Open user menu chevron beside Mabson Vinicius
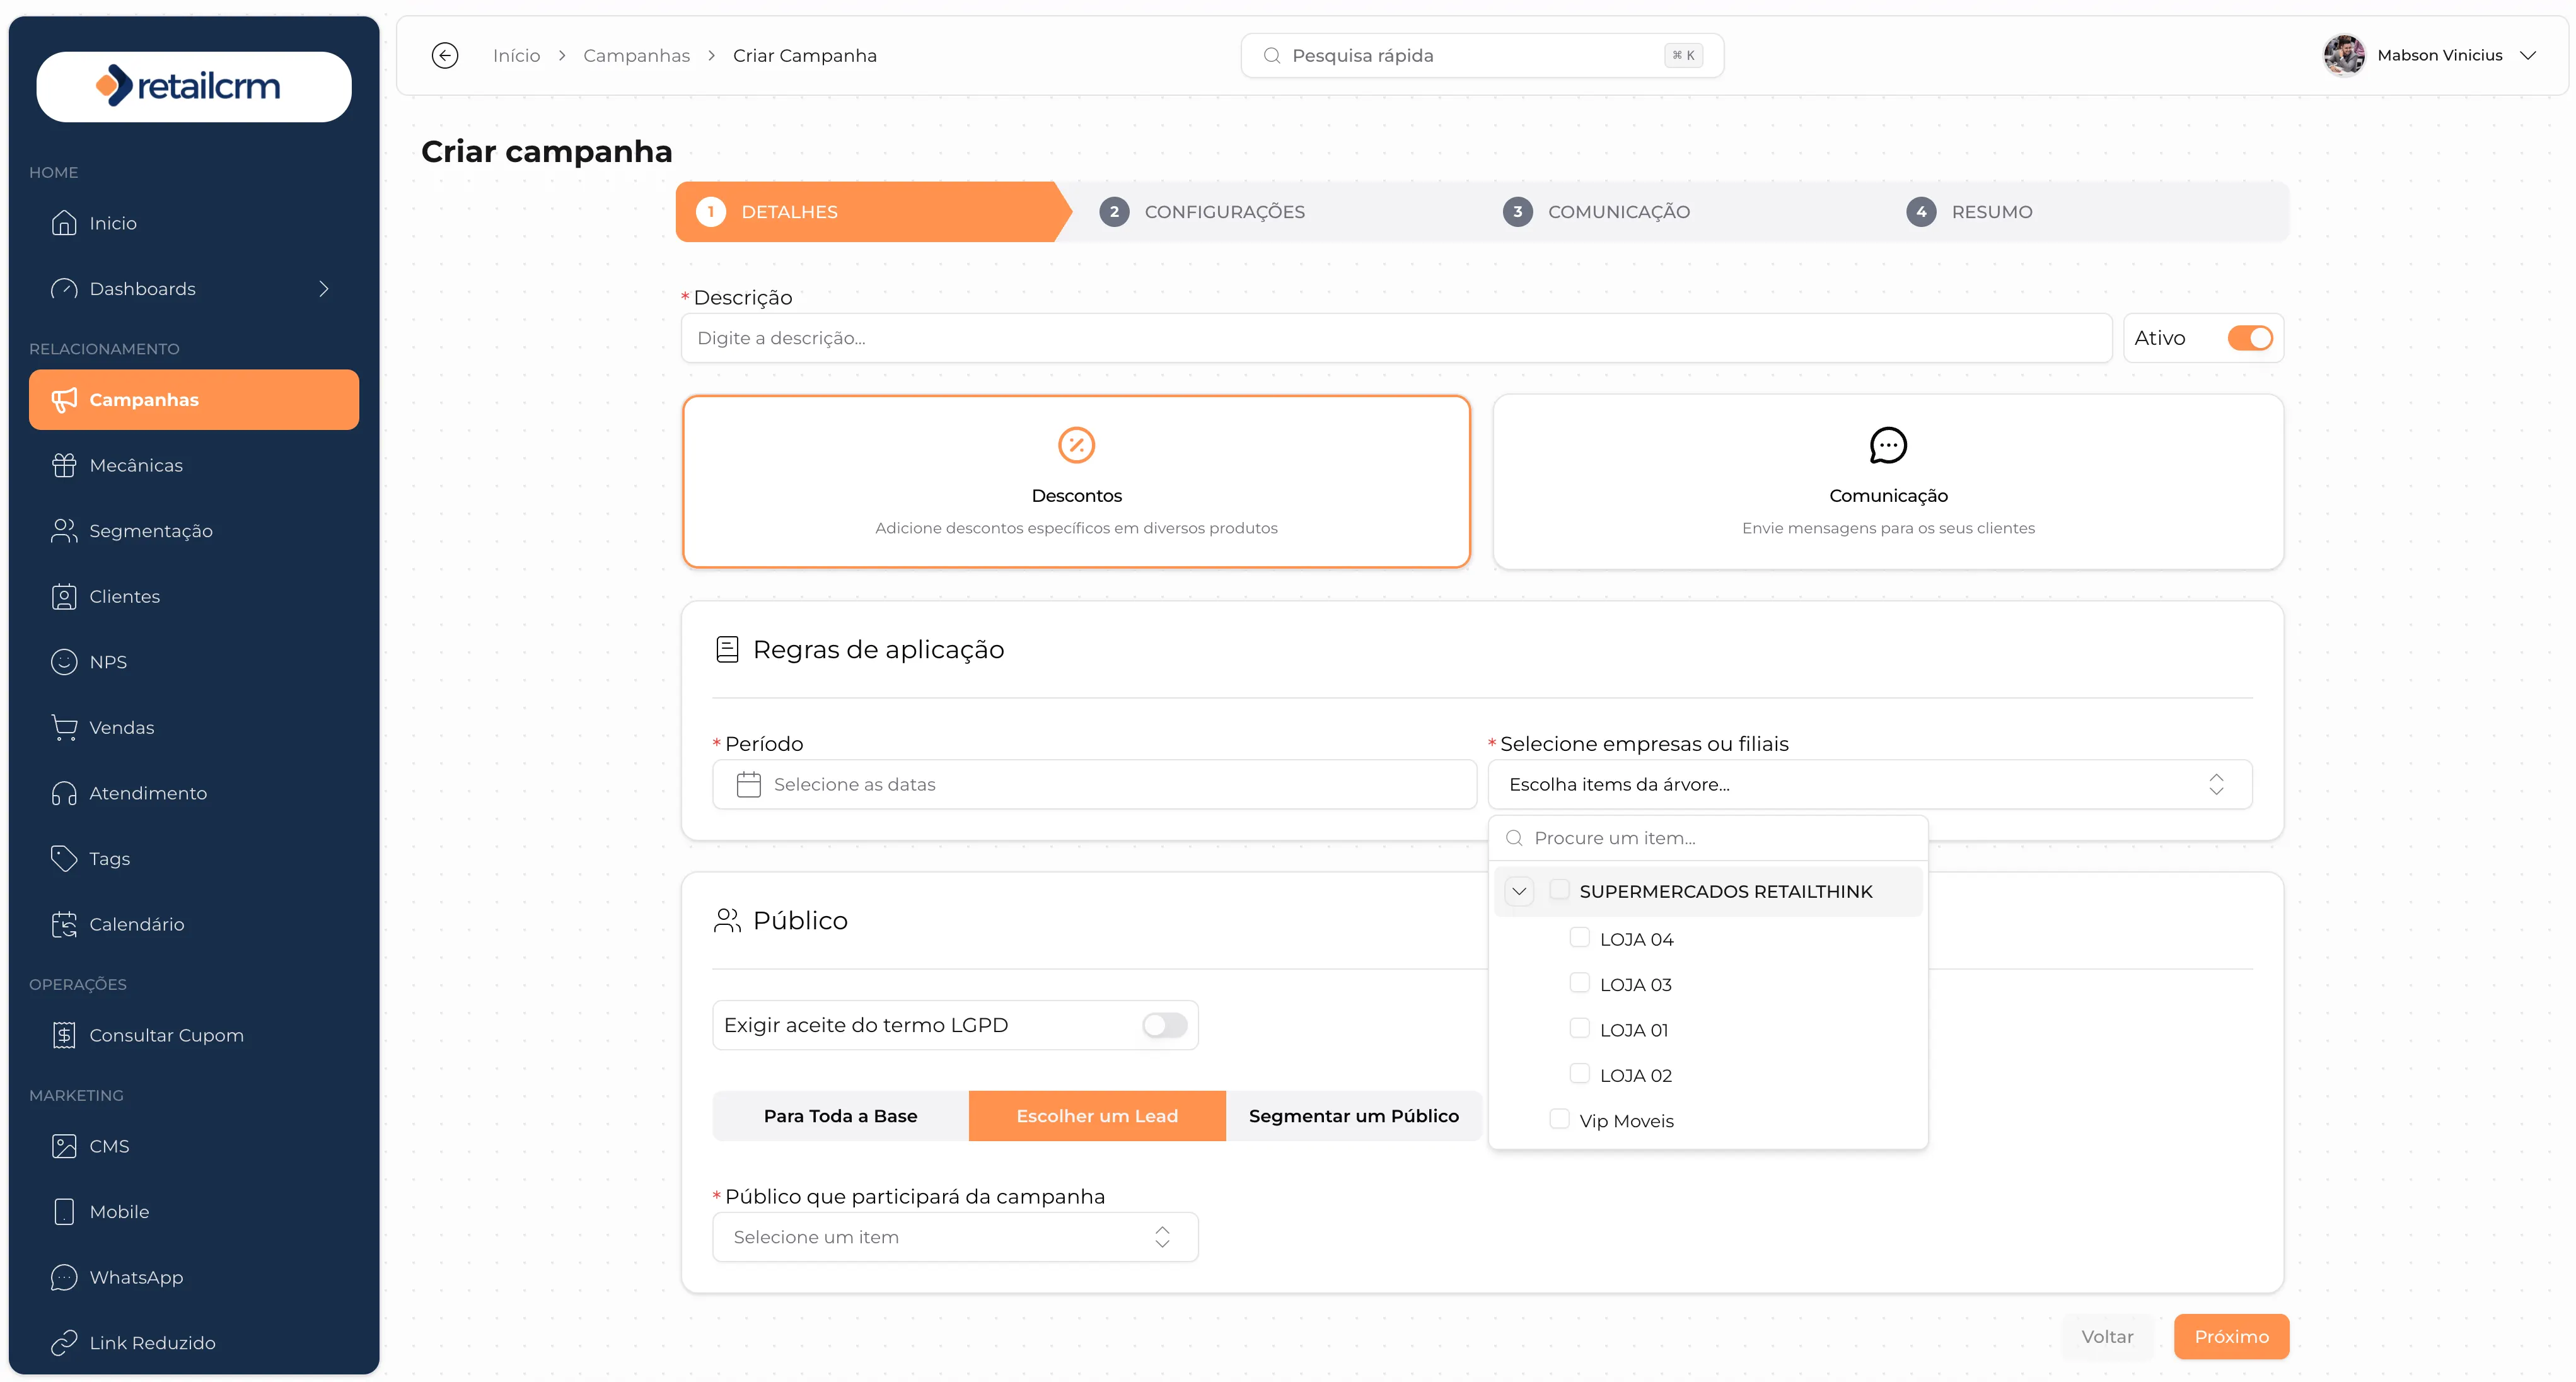The width and height of the screenshot is (2576, 1382). [2529, 55]
